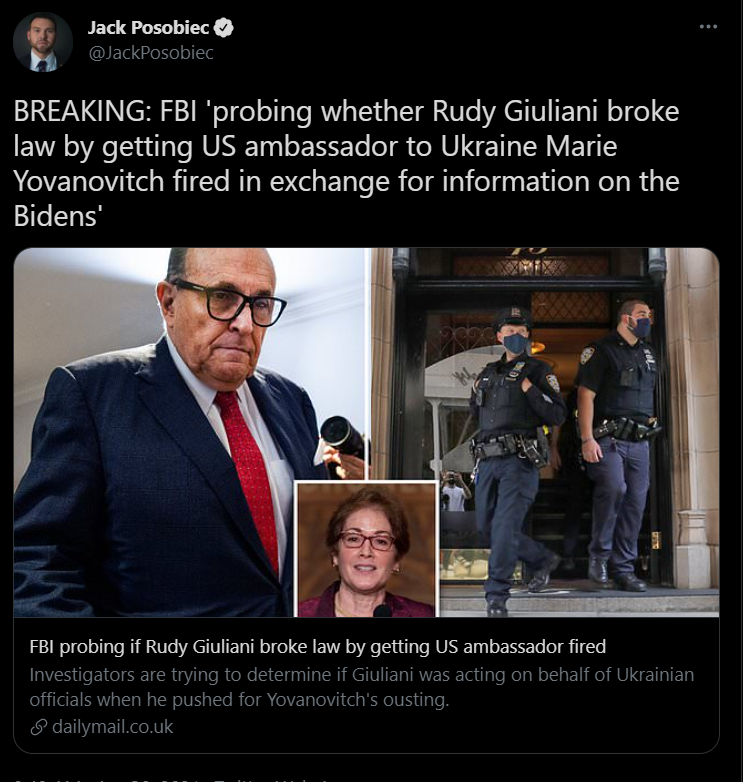
Task: Visit the @JackPosobiec handle link
Action: tap(151, 53)
